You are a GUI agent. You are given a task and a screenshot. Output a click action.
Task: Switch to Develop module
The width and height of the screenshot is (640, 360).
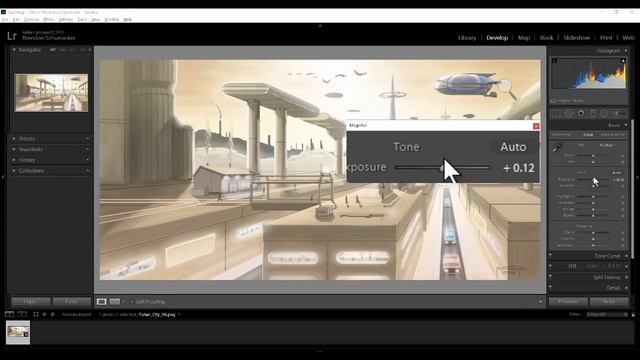(497, 38)
